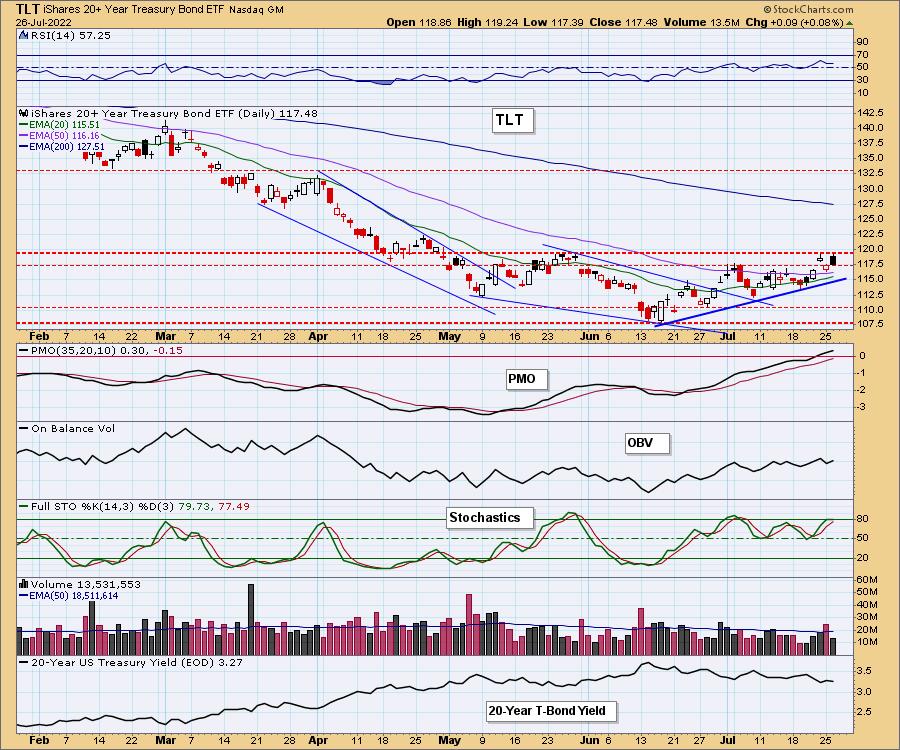Click the Feb label below the price panel
This screenshot has height=750, width=900.
click(38, 336)
